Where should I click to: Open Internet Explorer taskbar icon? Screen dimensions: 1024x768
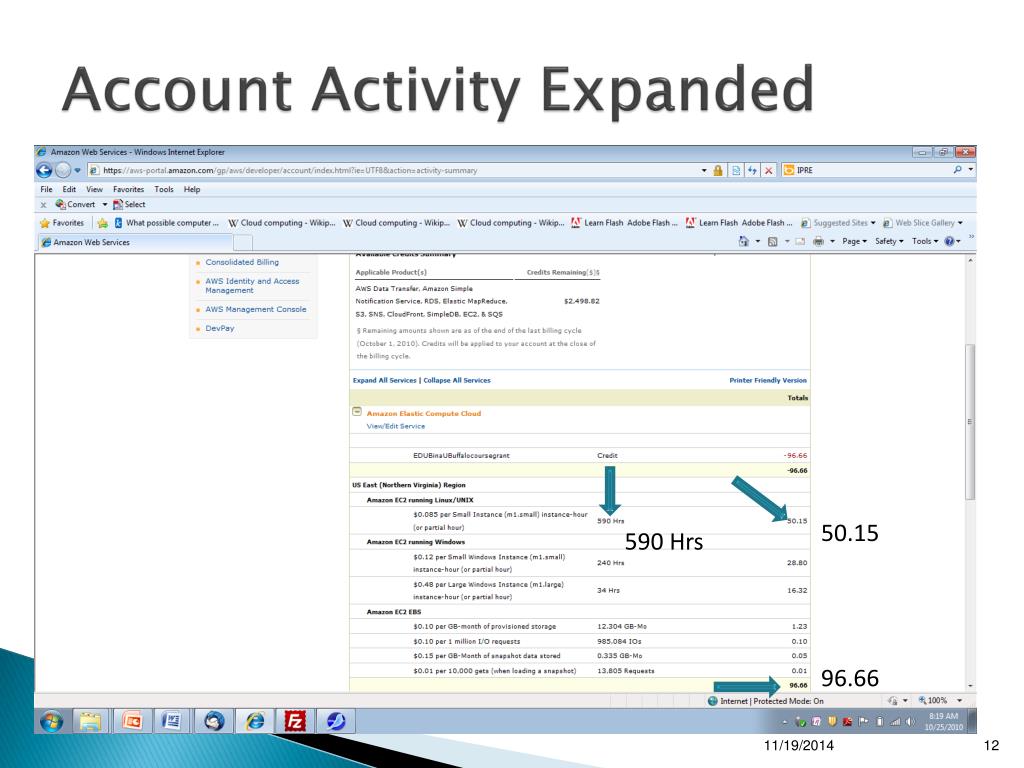click(254, 722)
